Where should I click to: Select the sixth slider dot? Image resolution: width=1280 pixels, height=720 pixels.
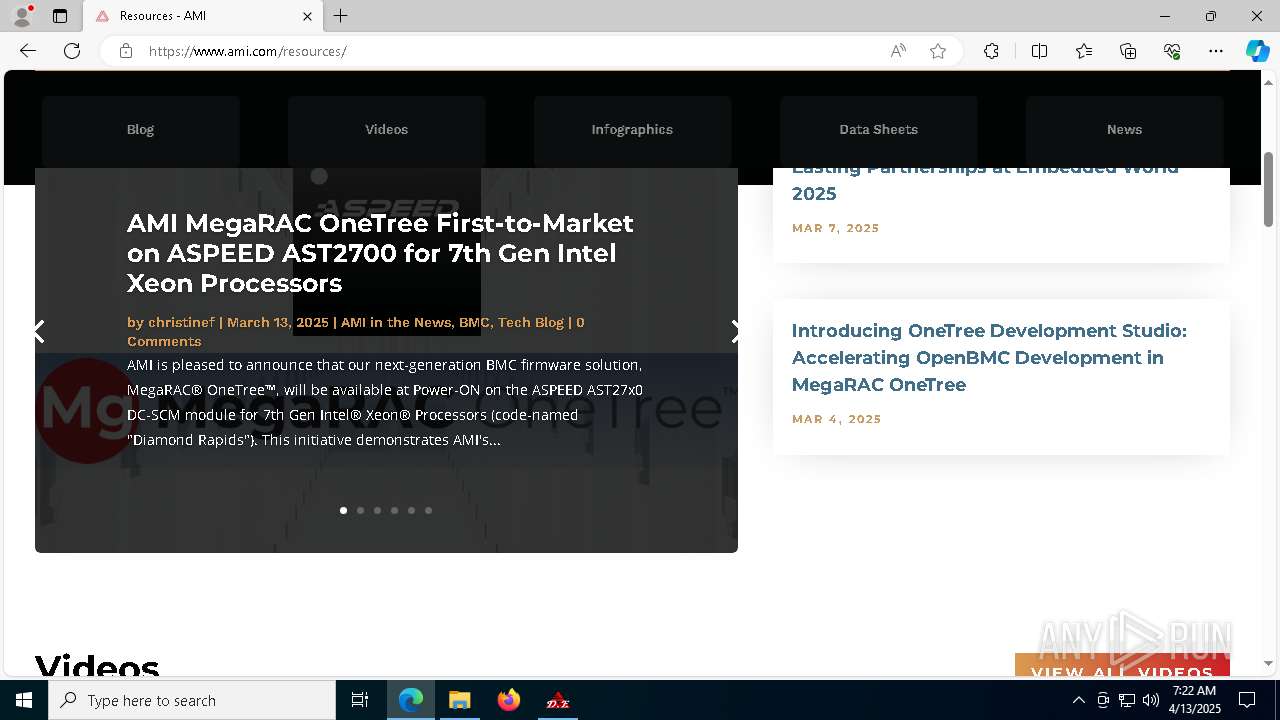(428, 510)
